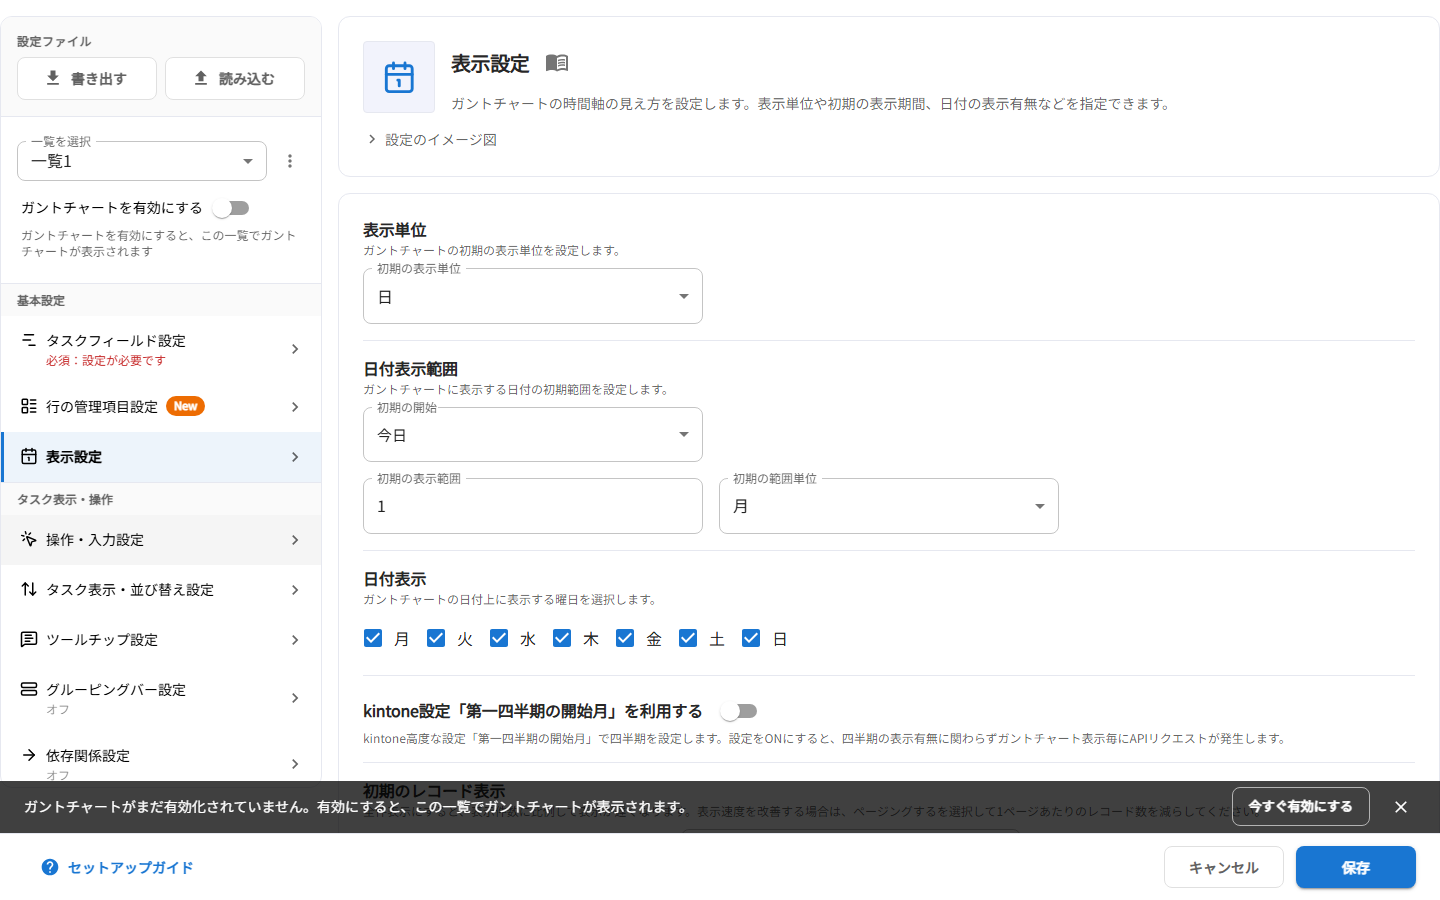
Task: Open タスク表示・並び替え設定 menu item
Action: (161, 590)
